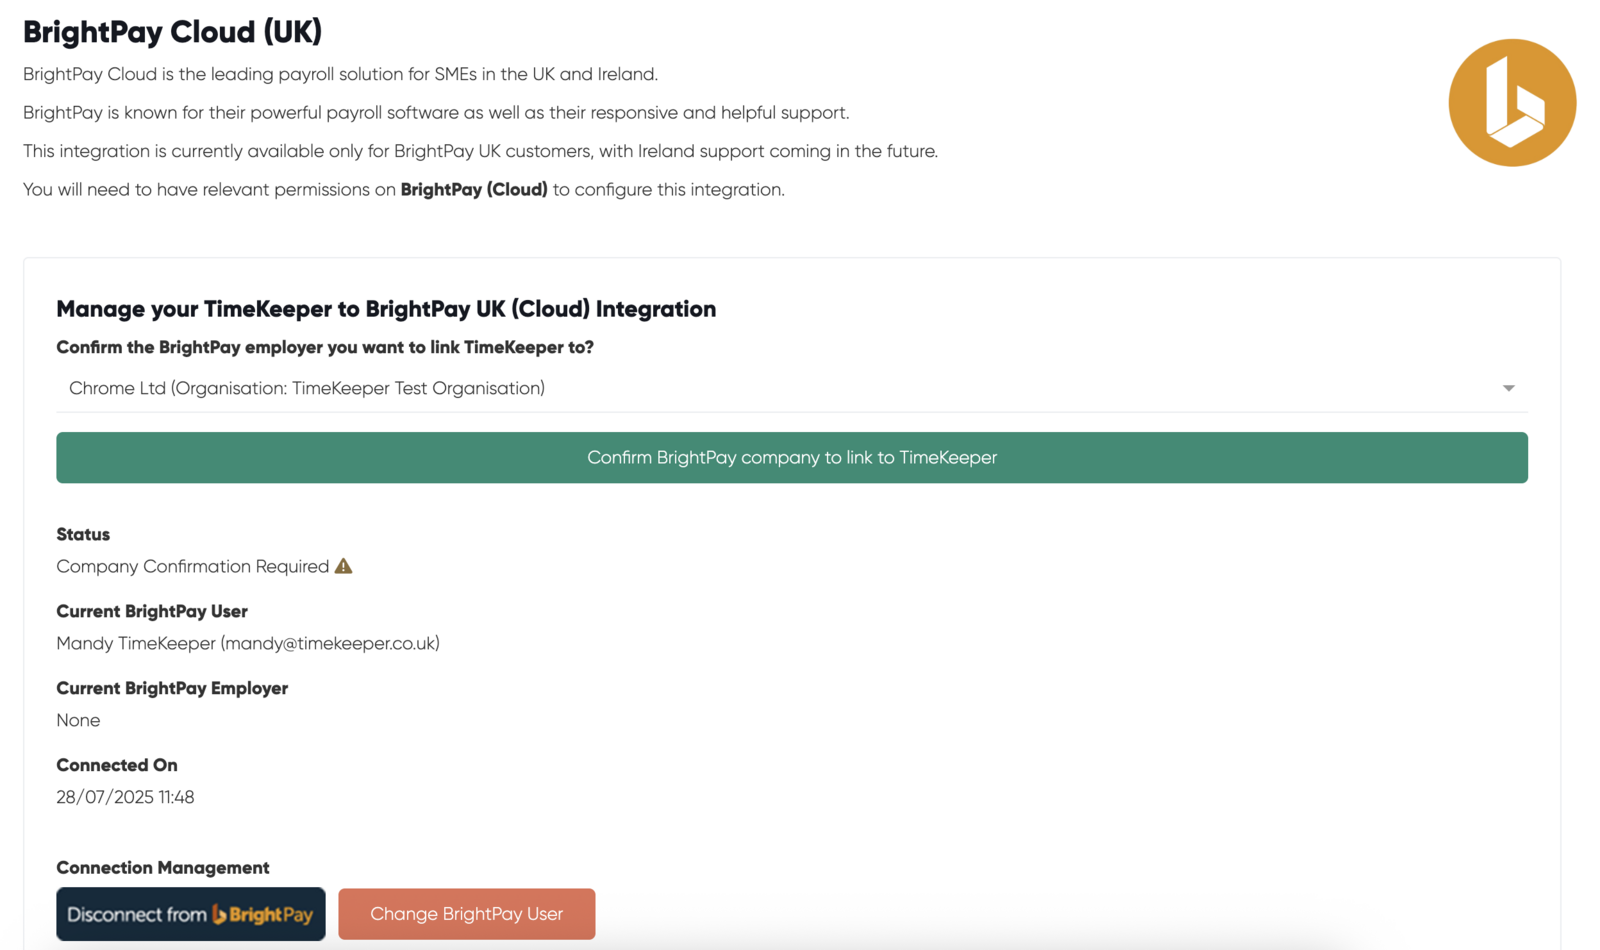Click the bold BrightPay (Cloud) permissions text
1600x950 pixels.
[474, 189]
